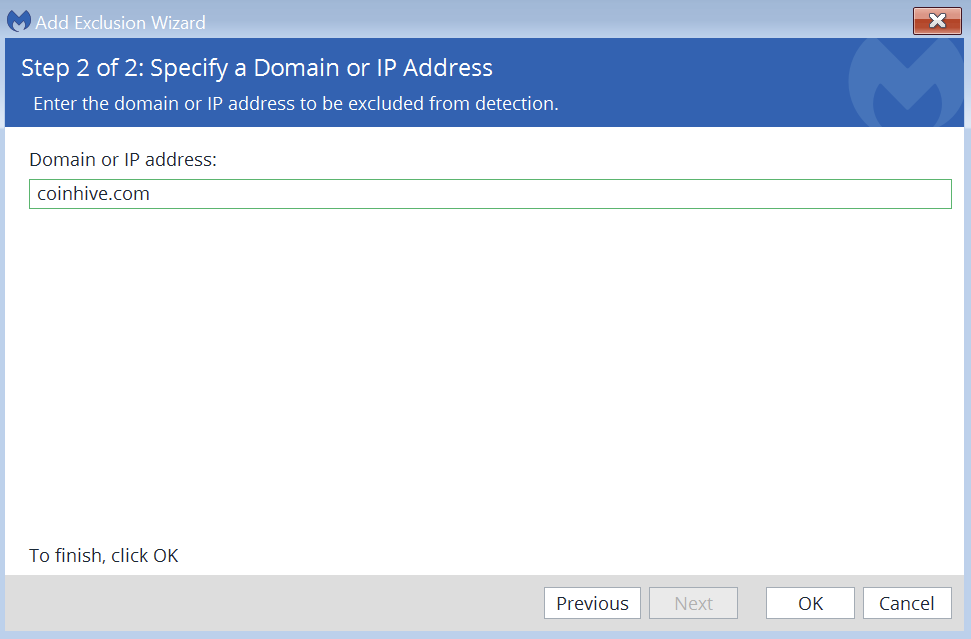Viewport: 971px width, 639px height.
Task: Go back using the Previous button
Action: (592, 603)
